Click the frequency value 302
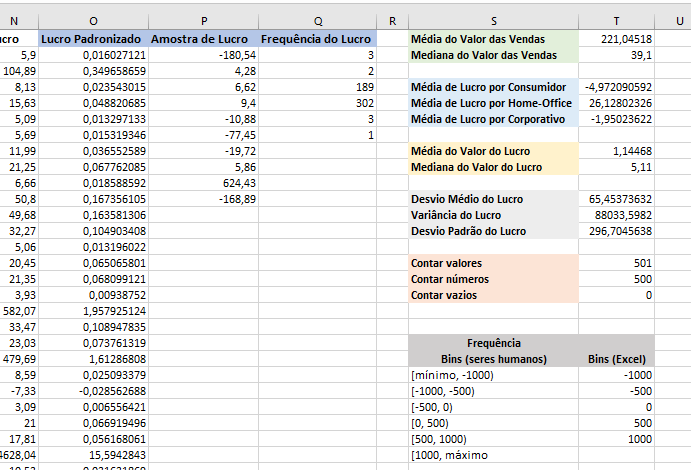The image size is (691, 470). tap(318, 103)
